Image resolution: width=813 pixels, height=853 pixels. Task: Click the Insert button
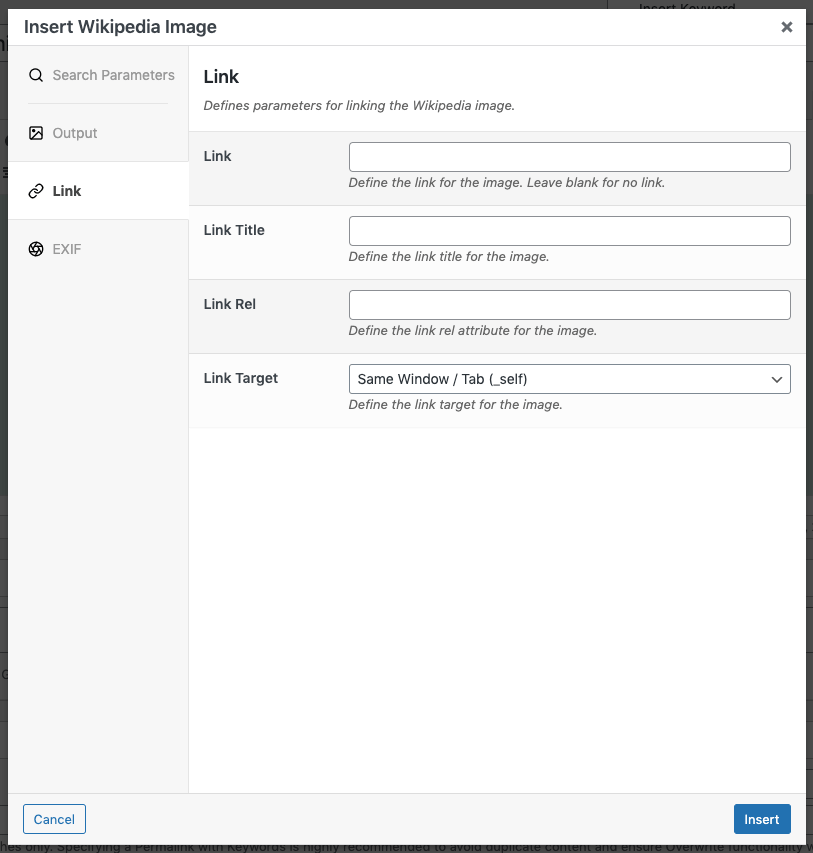[x=762, y=819]
